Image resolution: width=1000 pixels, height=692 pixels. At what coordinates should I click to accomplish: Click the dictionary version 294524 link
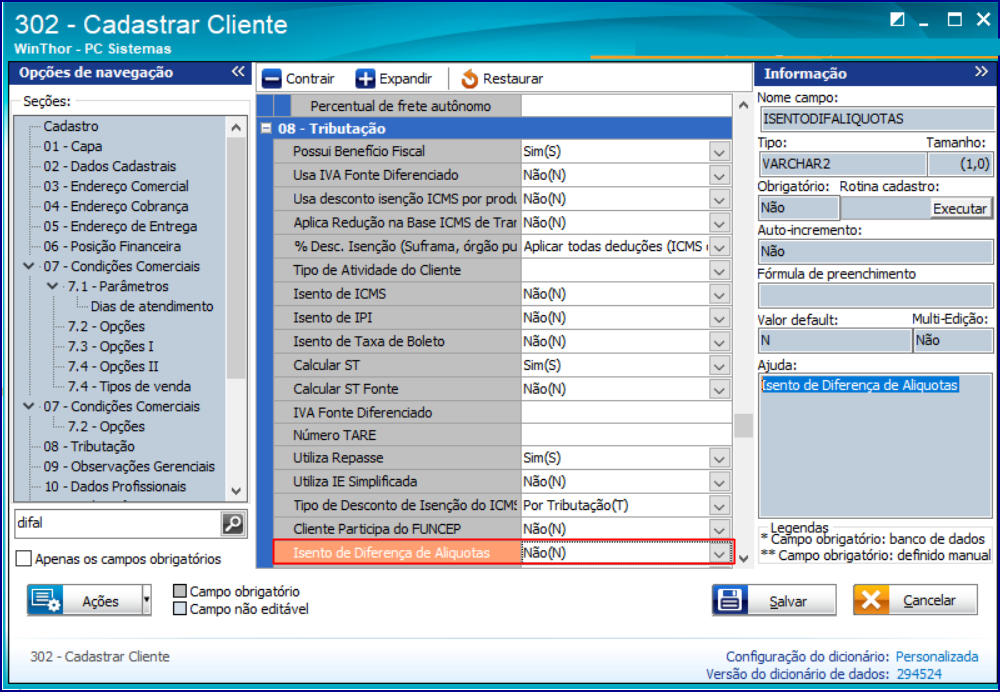(x=919, y=674)
